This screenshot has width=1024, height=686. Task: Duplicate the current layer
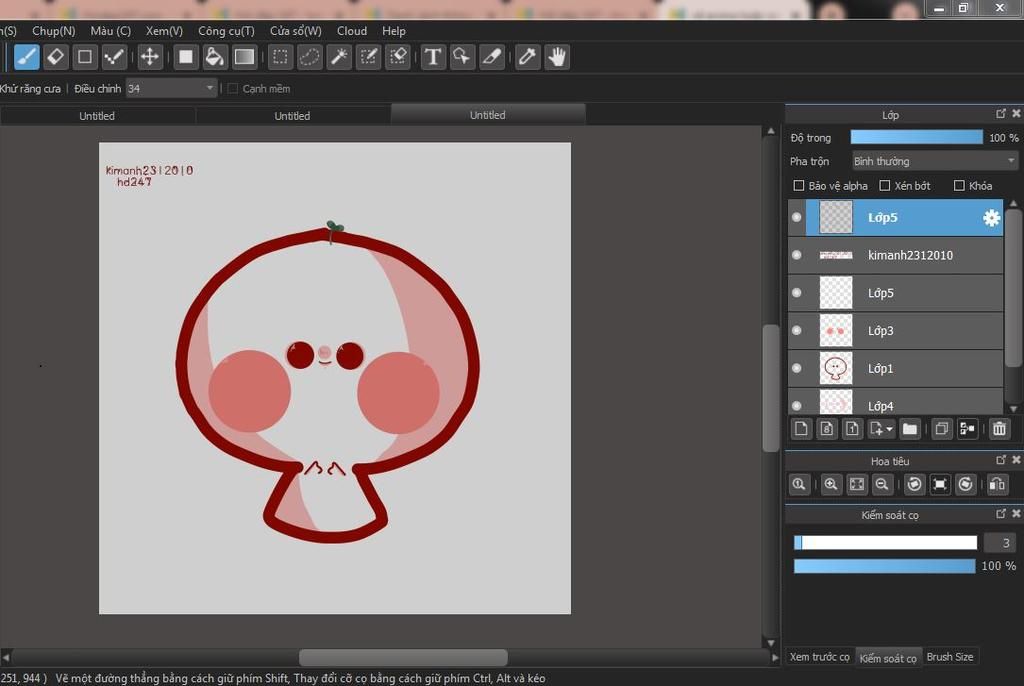[x=941, y=429]
